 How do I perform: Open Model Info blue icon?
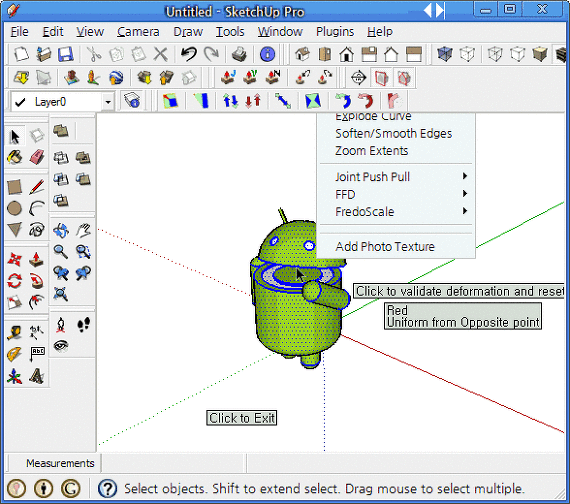pyautogui.click(x=267, y=55)
